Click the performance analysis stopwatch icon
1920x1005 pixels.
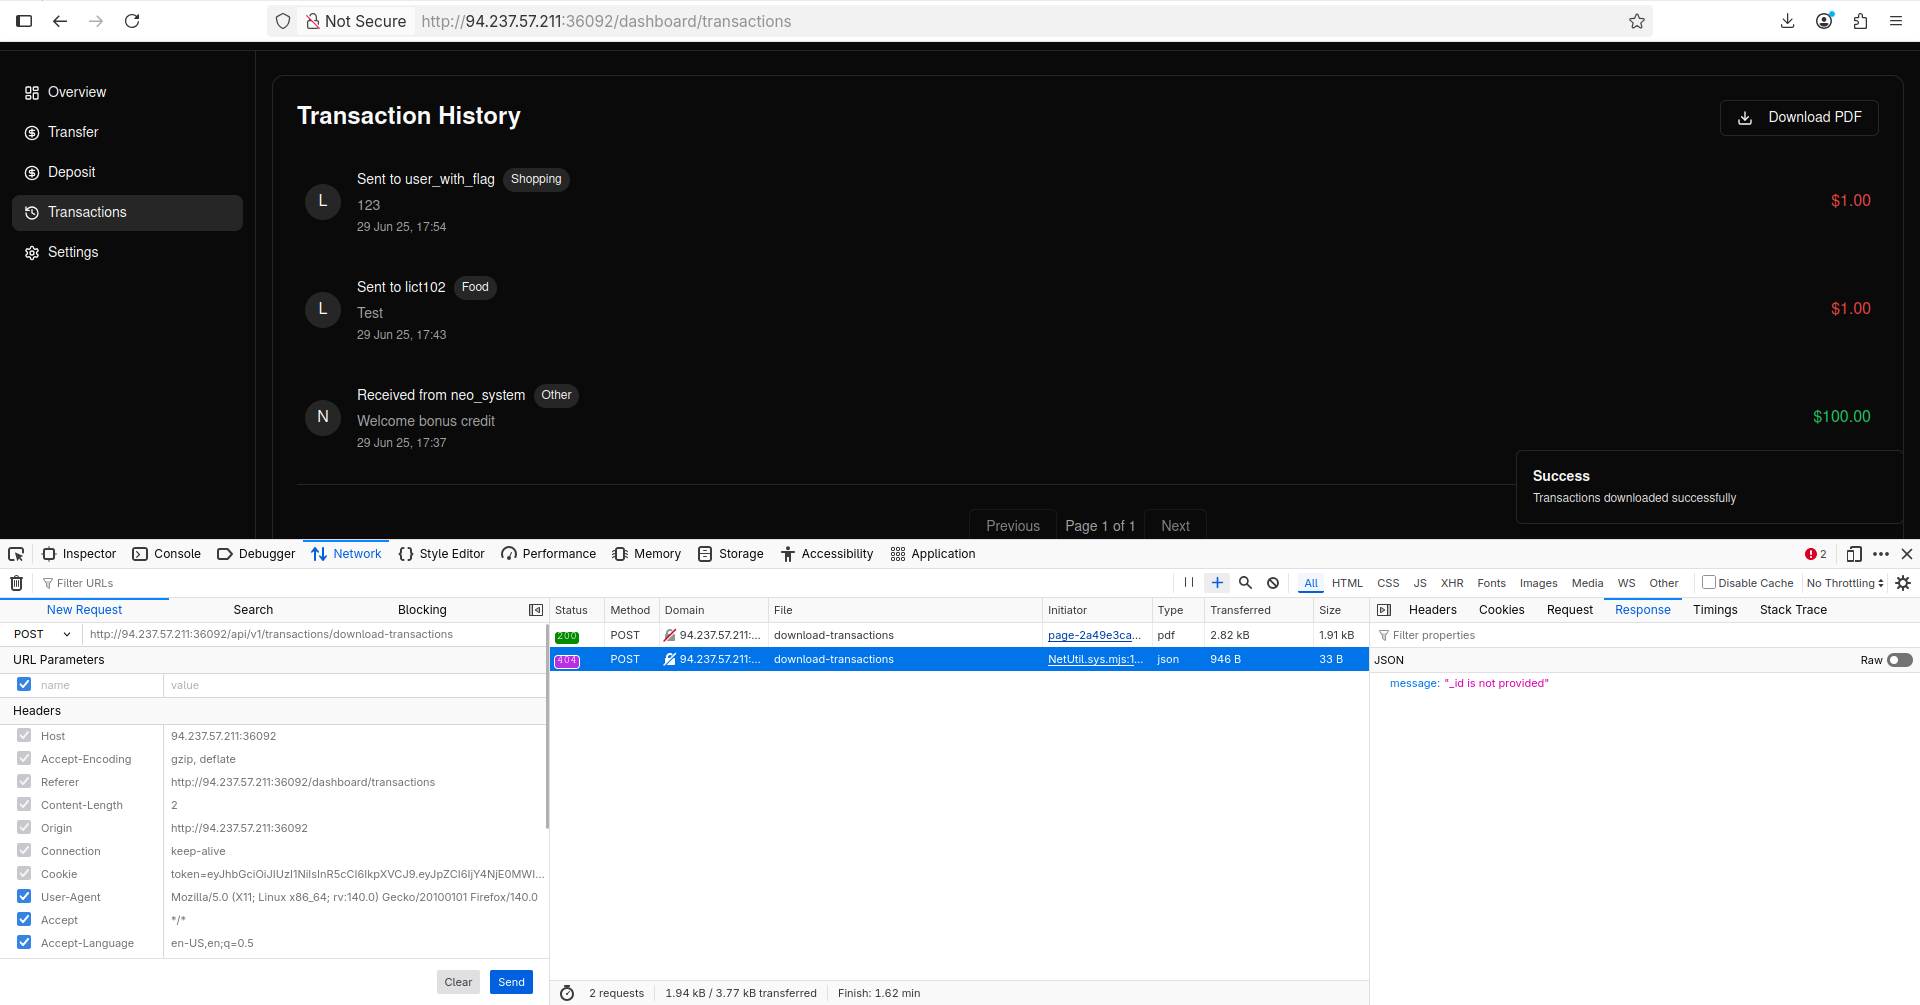tap(567, 993)
